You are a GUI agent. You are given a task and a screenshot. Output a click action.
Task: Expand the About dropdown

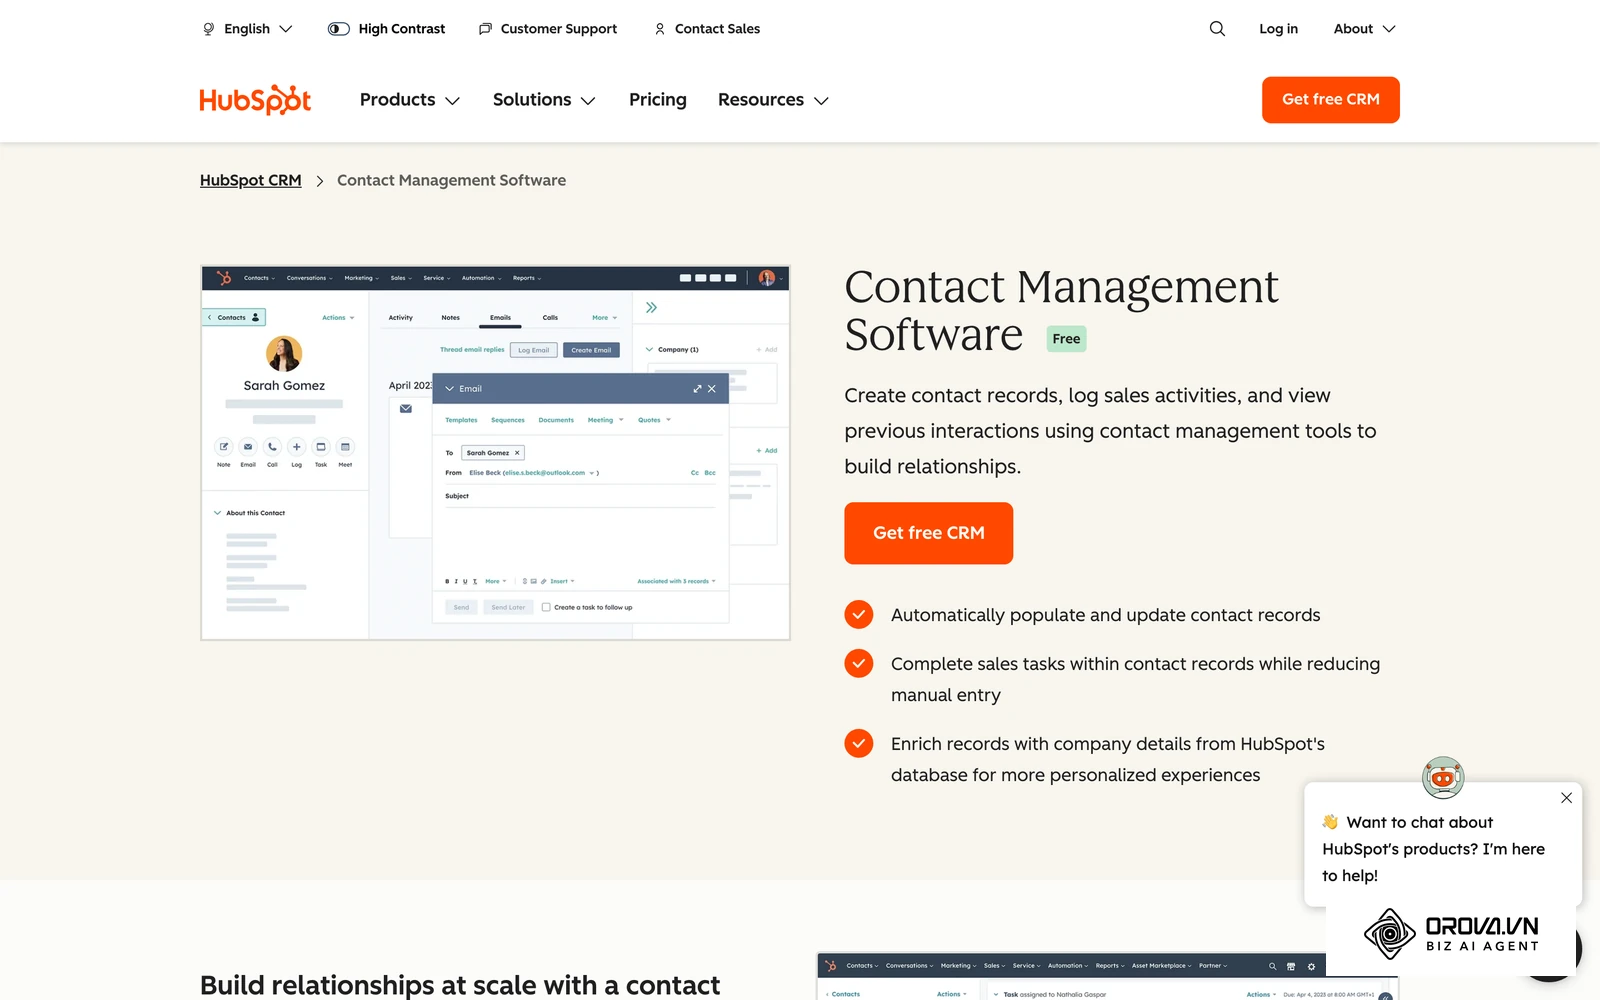pos(1364,29)
